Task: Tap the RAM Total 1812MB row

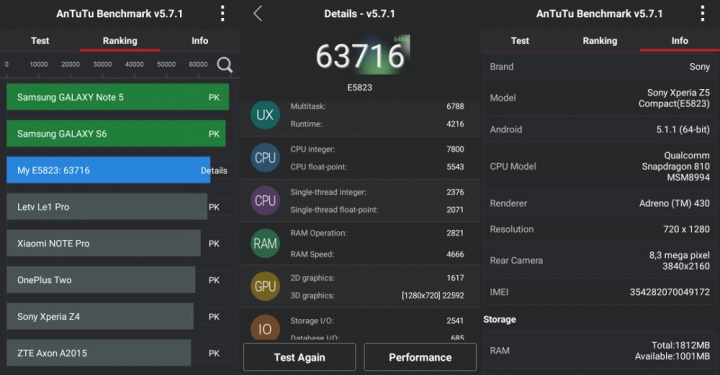Action: click(600, 351)
